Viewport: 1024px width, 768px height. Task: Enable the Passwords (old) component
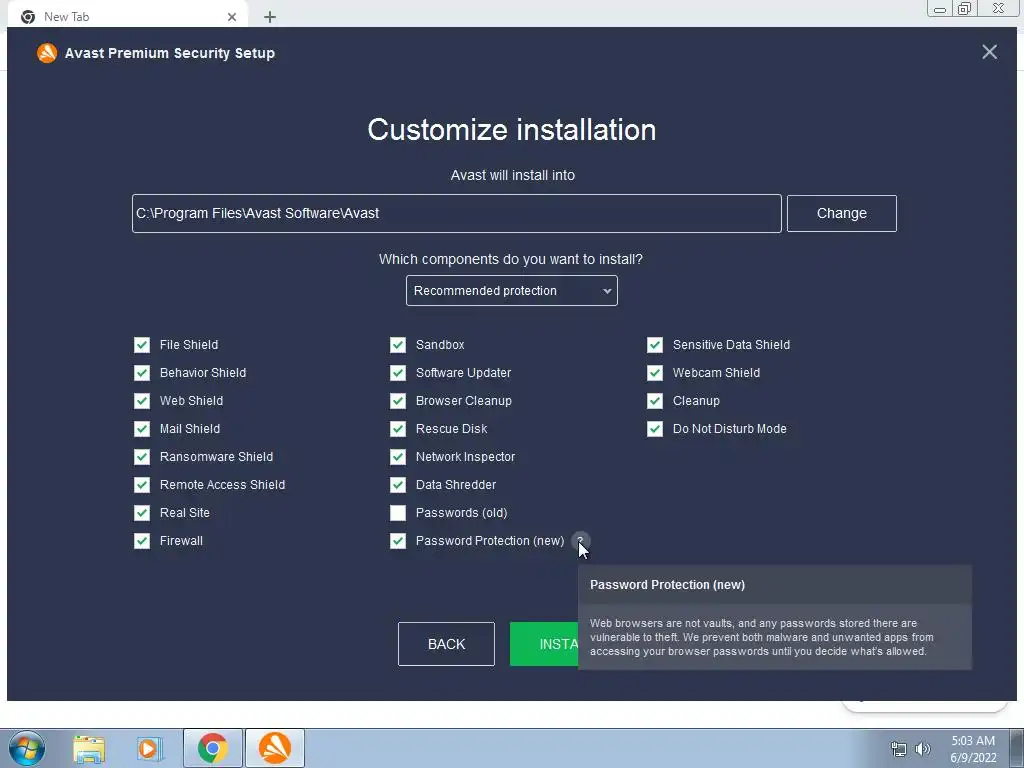[398, 513]
